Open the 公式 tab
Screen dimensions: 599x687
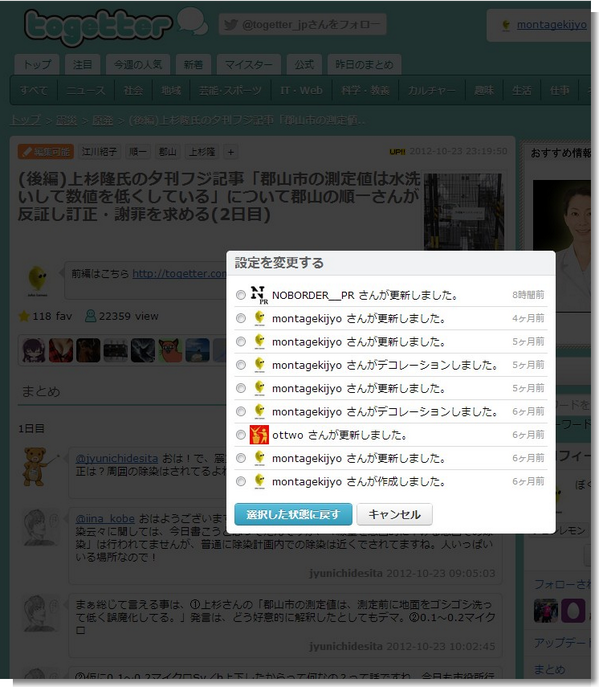point(304,64)
